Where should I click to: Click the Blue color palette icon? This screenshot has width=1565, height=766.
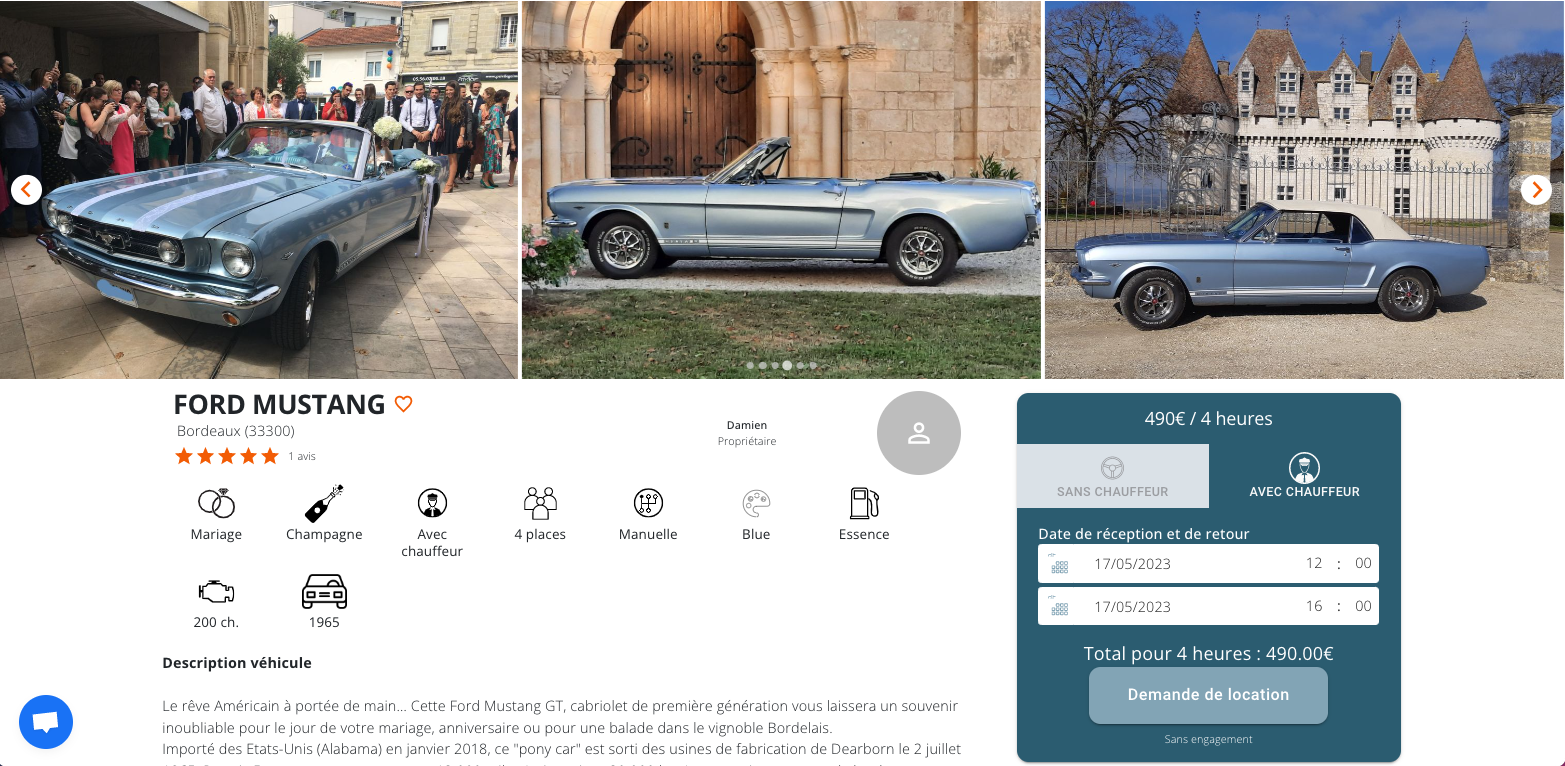[756, 503]
